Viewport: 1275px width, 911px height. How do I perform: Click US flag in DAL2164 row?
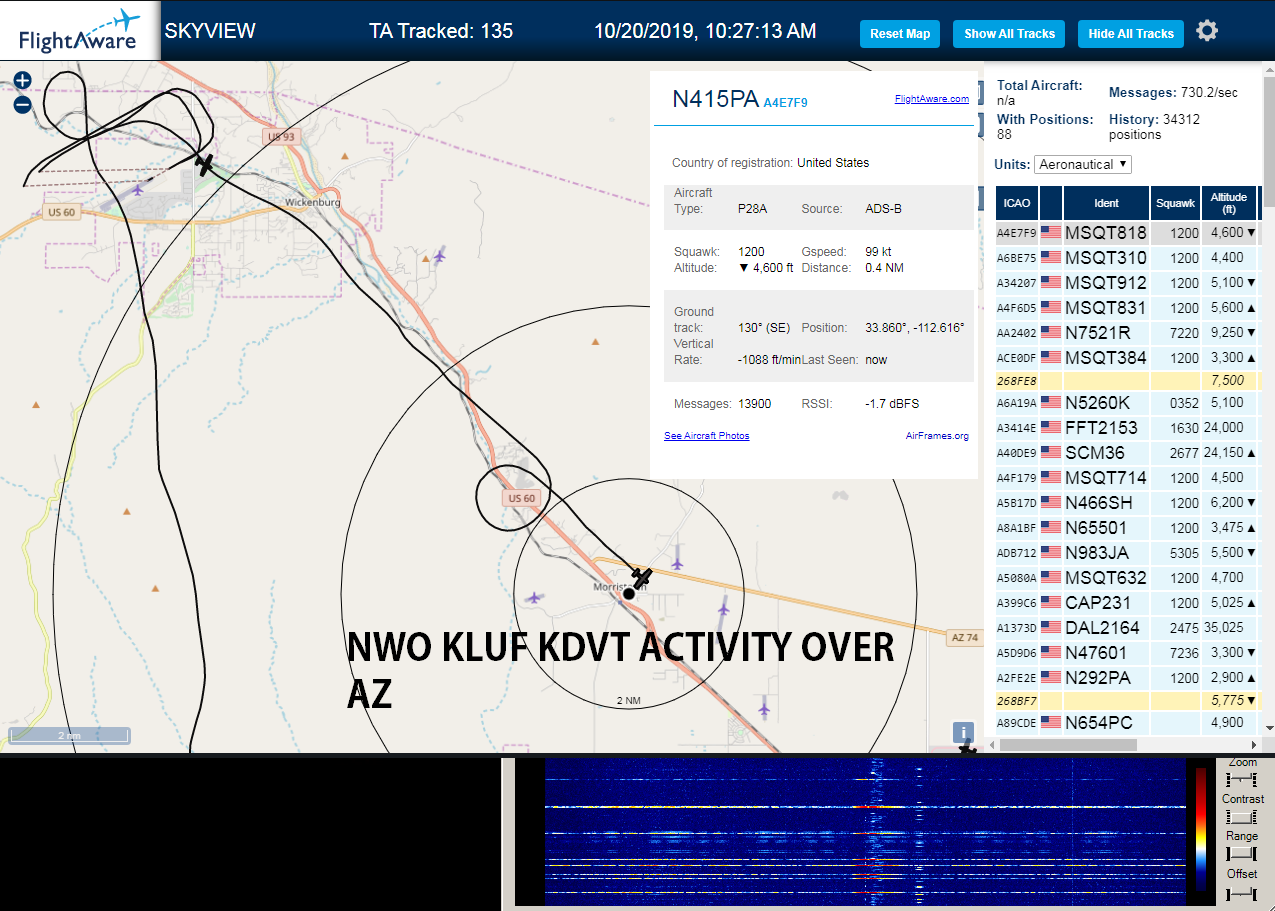click(1051, 628)
